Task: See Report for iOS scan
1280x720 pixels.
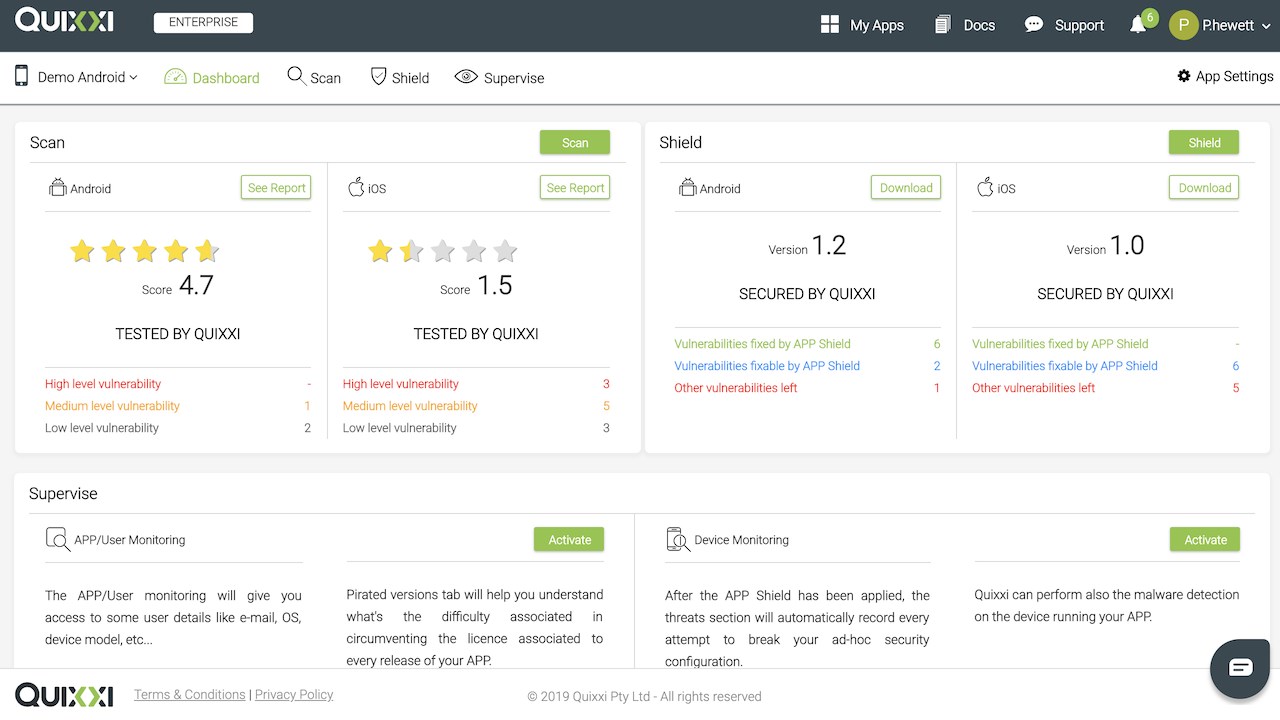Action: (575, 188)
